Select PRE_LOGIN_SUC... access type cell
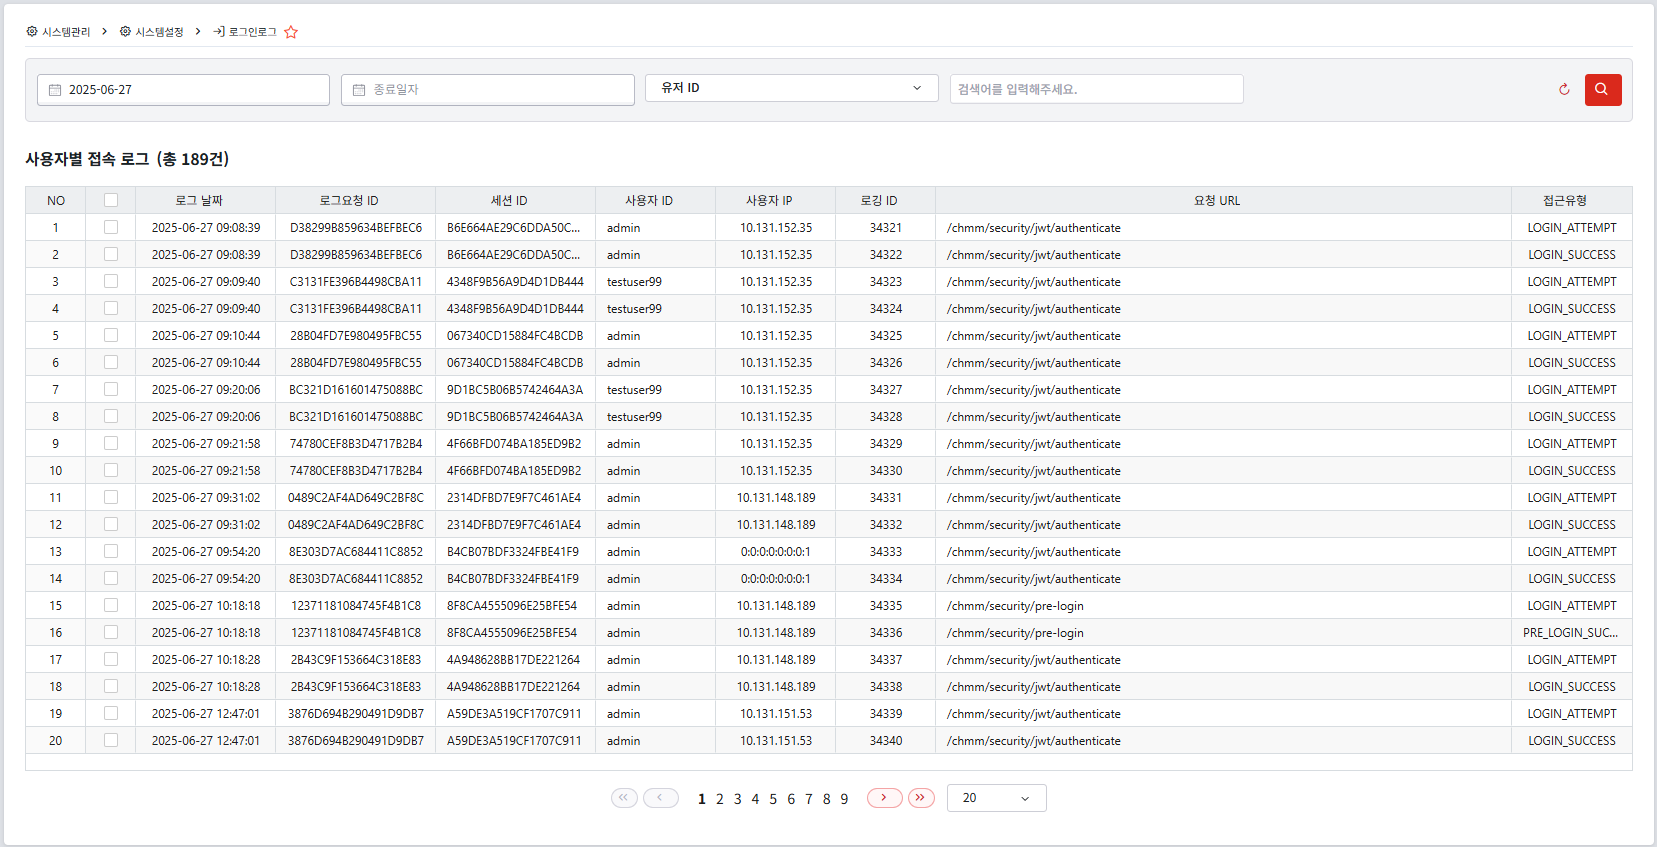Image resolution: width=1657 pixels, height=847 pixels. 1570,632
